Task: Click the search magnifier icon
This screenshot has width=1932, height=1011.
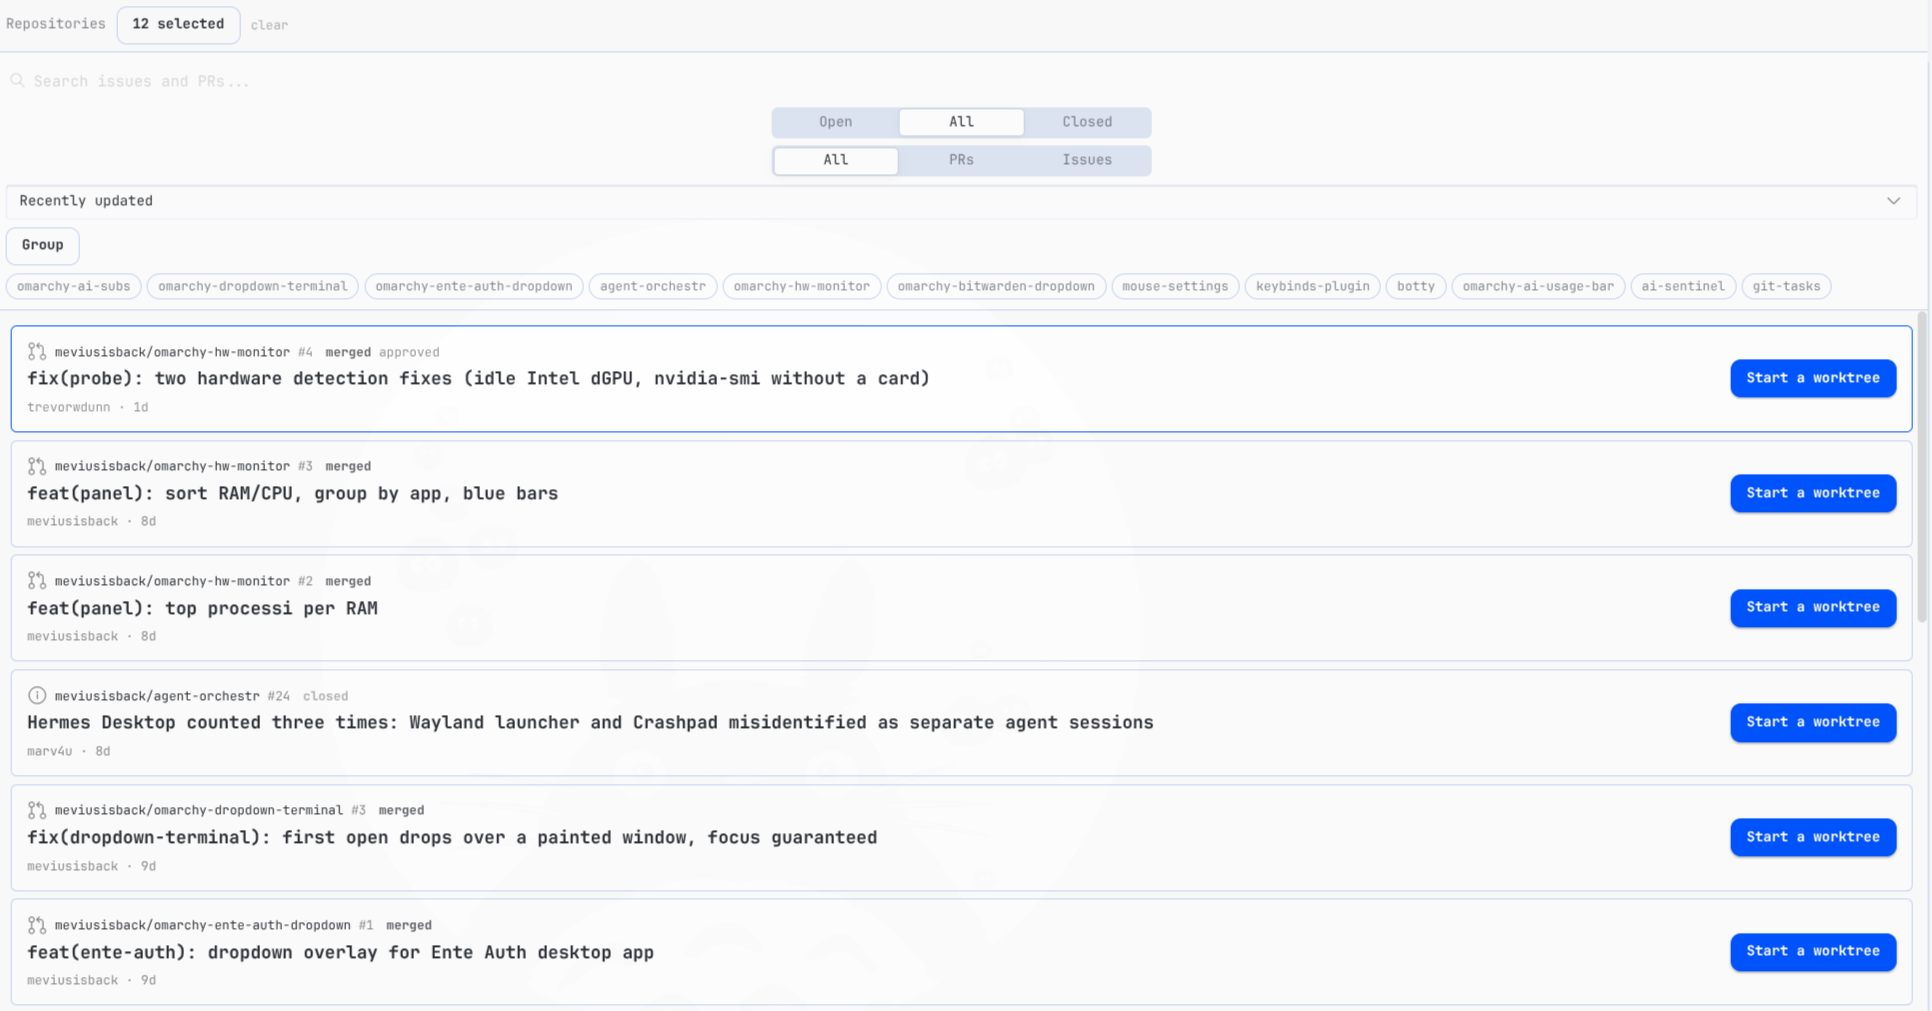Action: click(18, 81)
